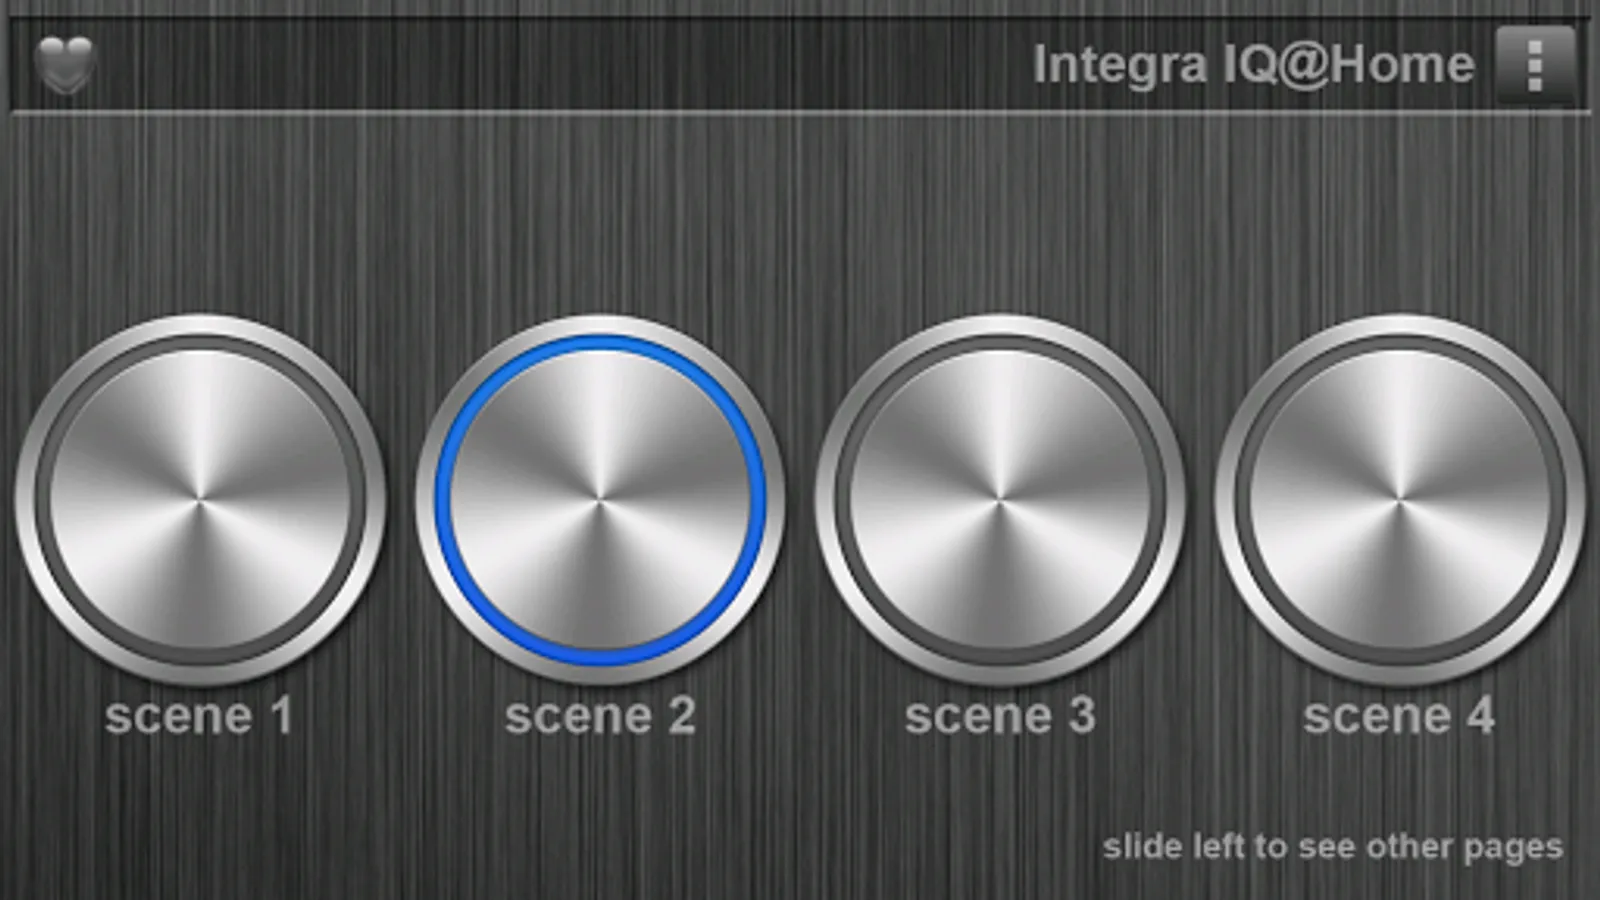Turn on the scene 4 knob button

pos(1400,500)
